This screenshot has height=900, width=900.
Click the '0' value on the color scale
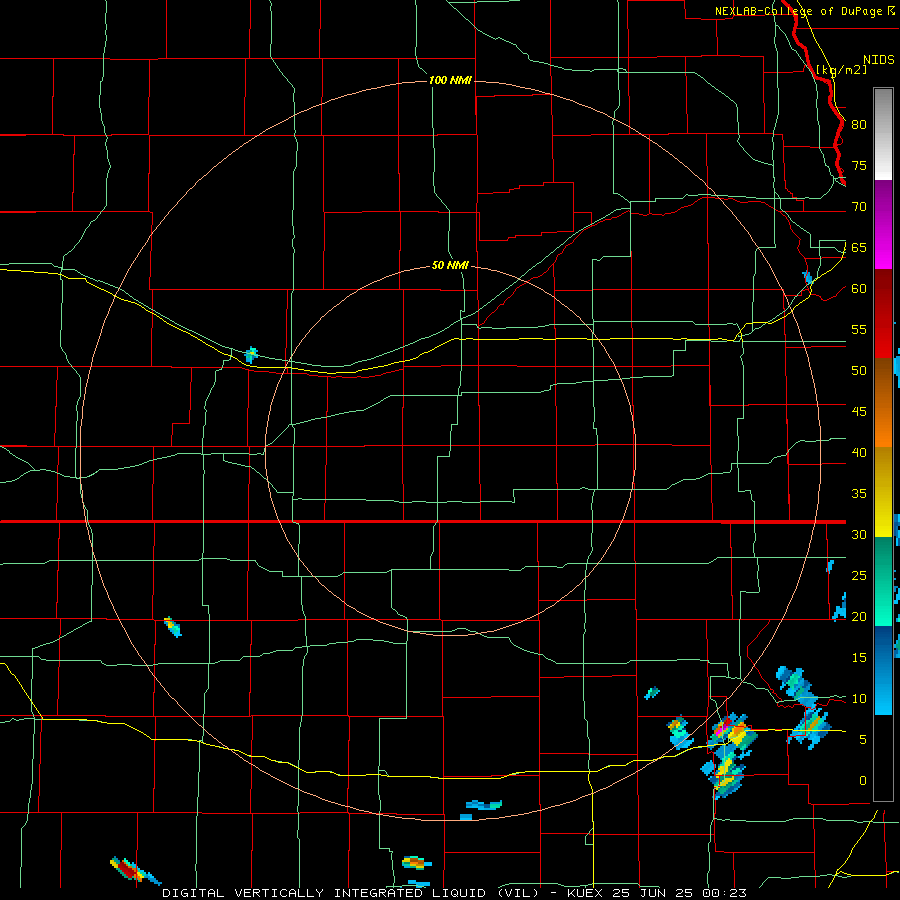[863, 781]
